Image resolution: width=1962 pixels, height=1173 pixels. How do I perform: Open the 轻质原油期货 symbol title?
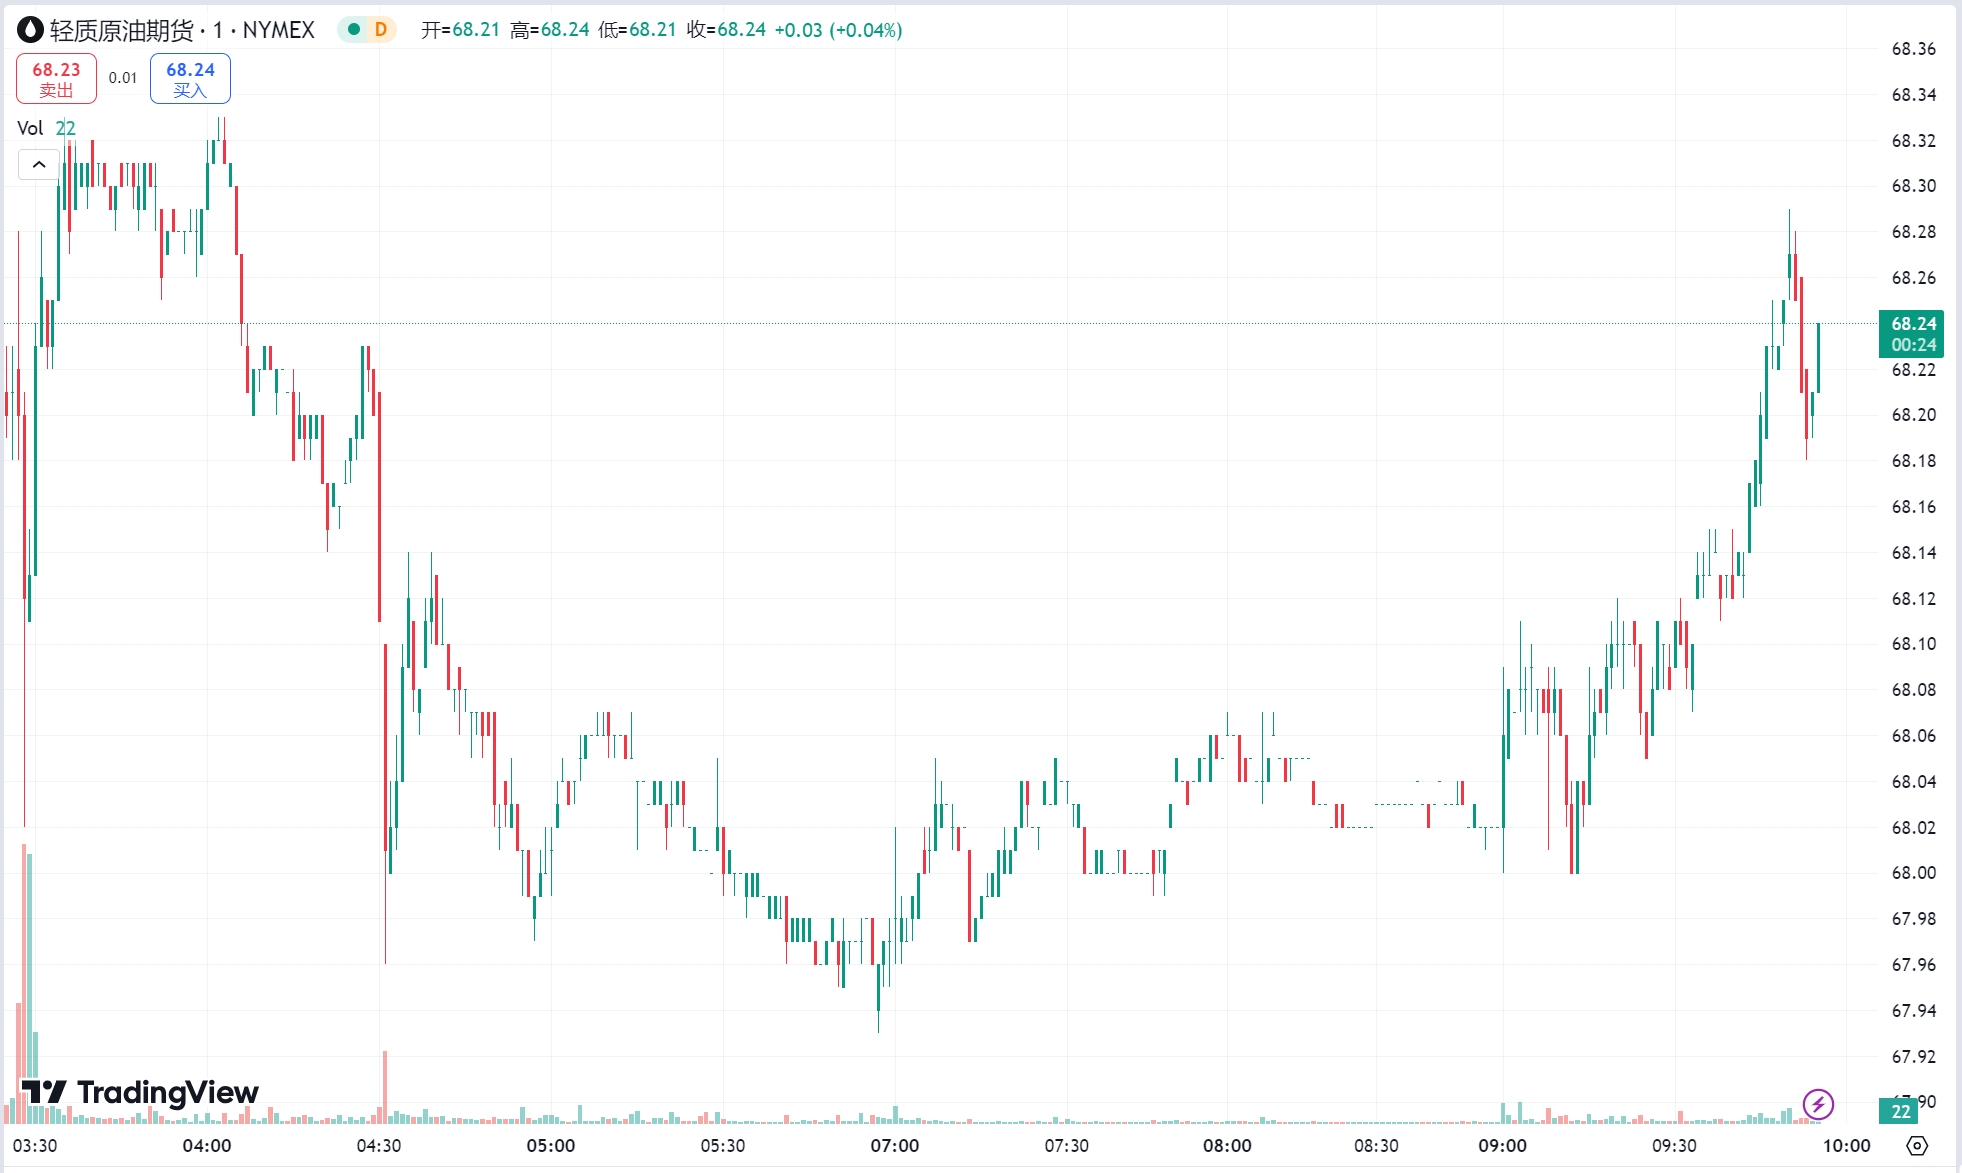click(x=122, y=30)
